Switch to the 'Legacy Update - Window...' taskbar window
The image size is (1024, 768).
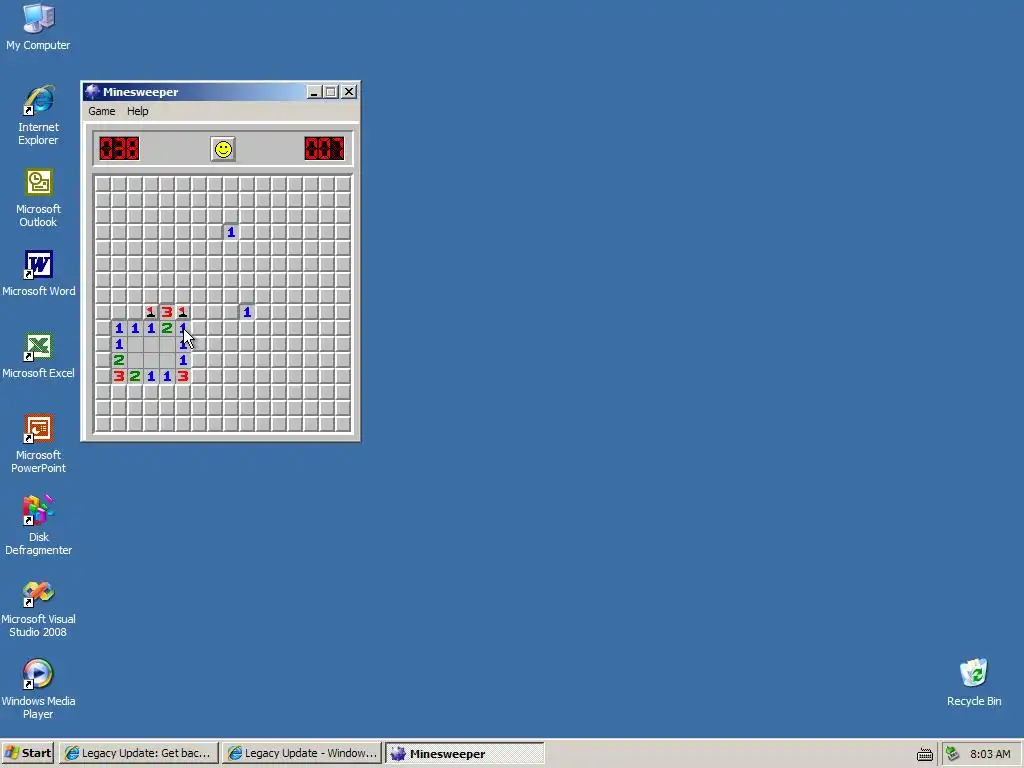pos(301,753)
